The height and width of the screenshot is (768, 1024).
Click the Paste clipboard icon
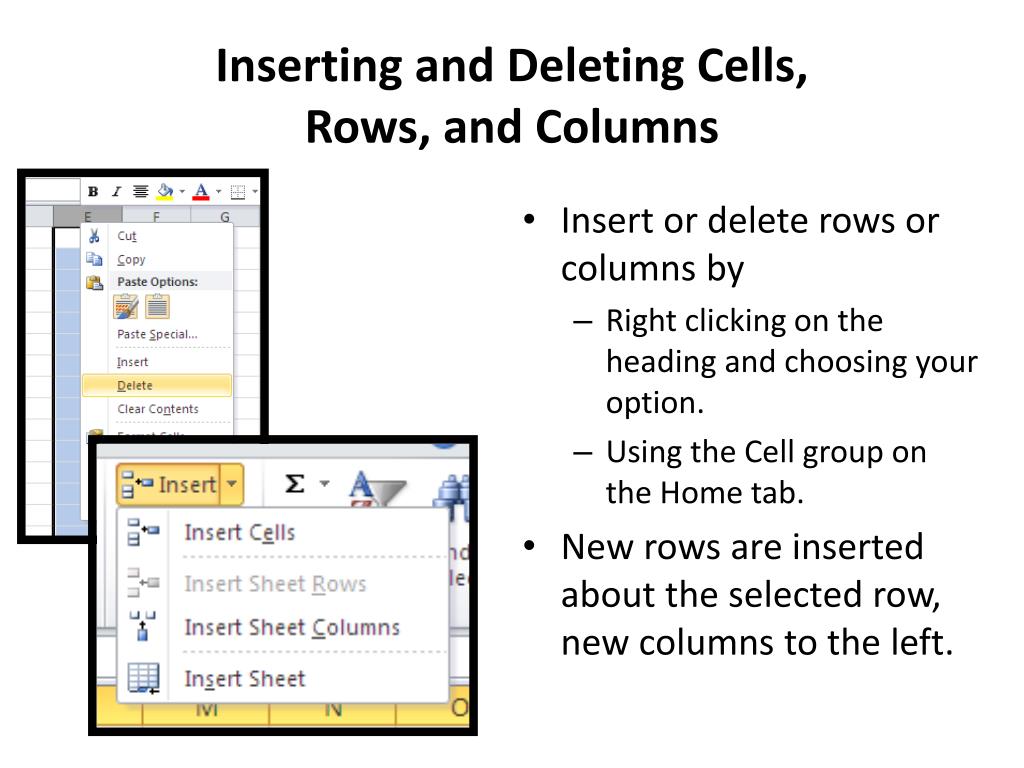tap(95, 282)
